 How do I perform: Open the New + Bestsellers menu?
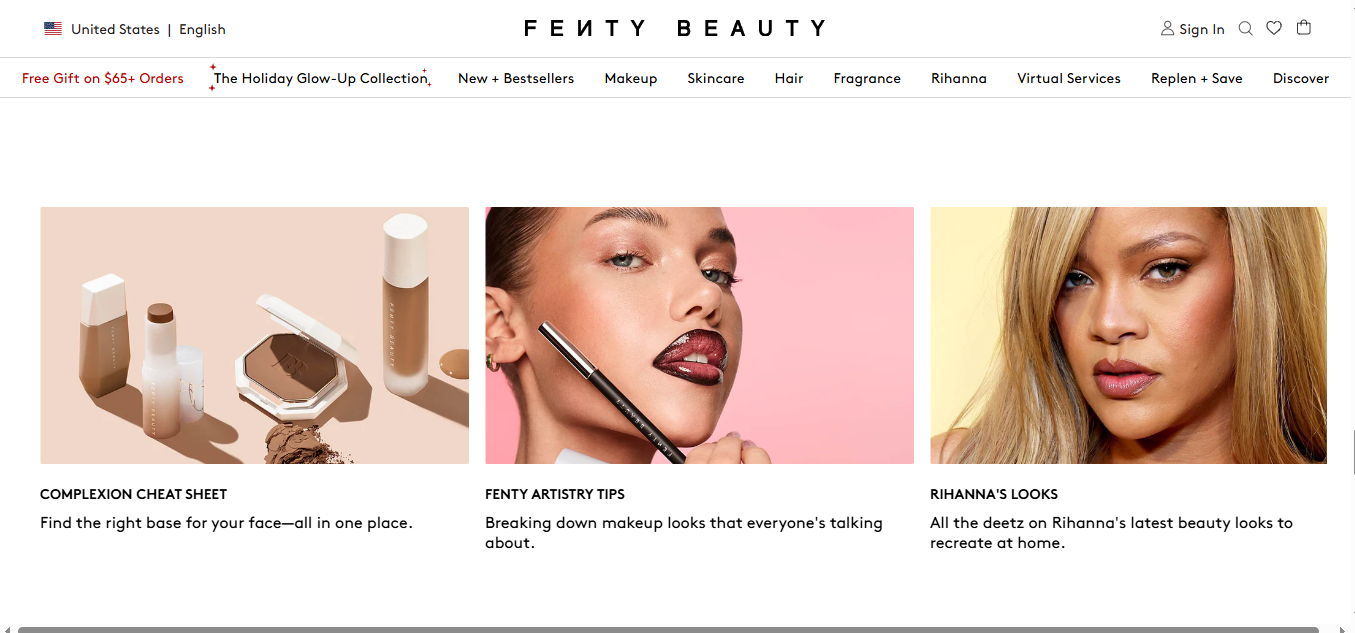516,78
